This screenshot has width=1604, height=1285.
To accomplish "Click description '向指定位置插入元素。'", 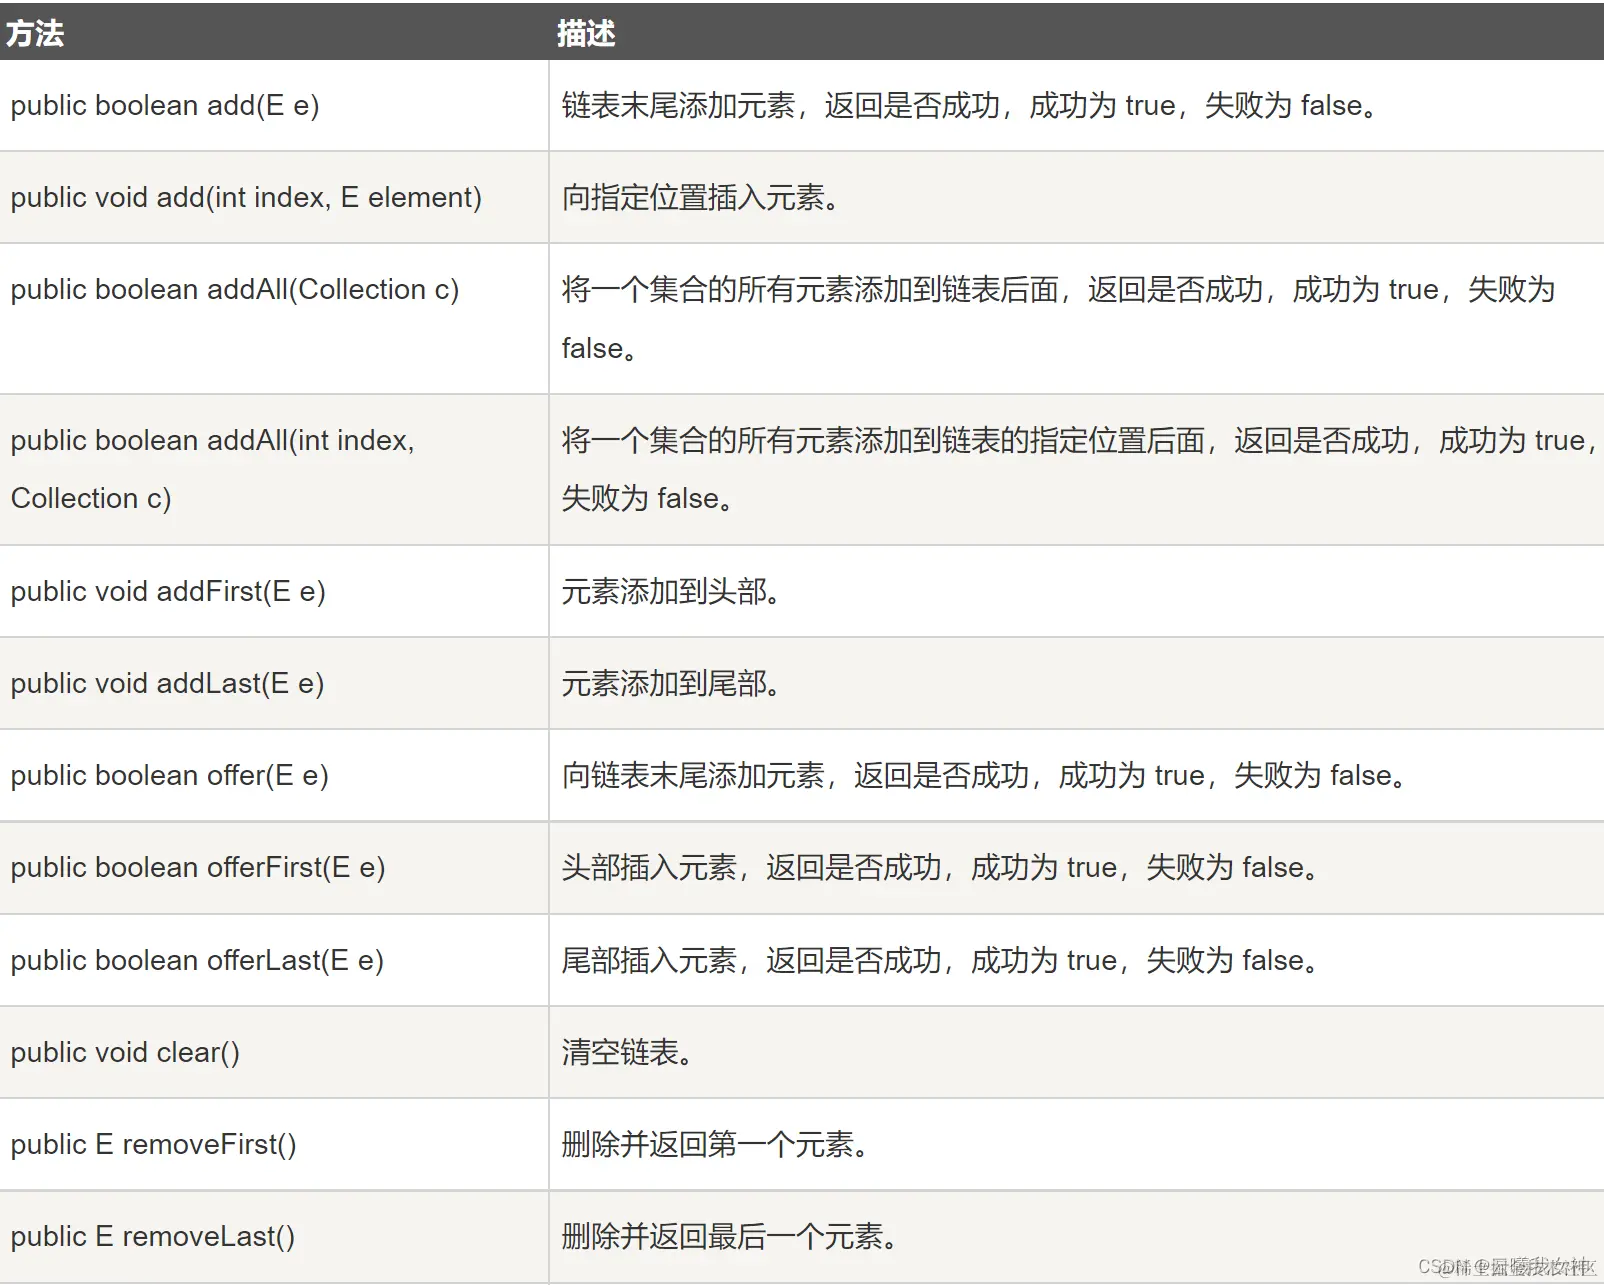I will 700,197.
